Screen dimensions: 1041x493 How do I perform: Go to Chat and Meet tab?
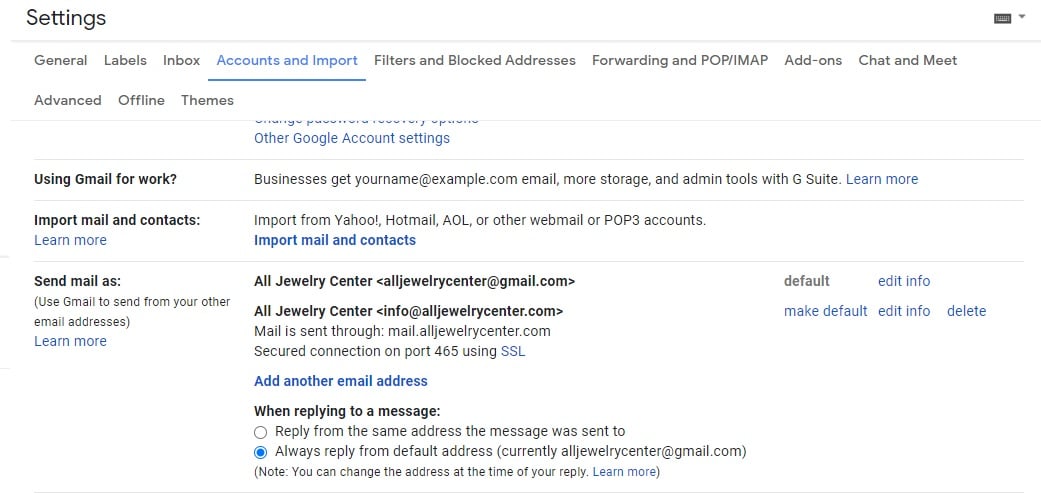pyautogui.click(x=908, y=60)
